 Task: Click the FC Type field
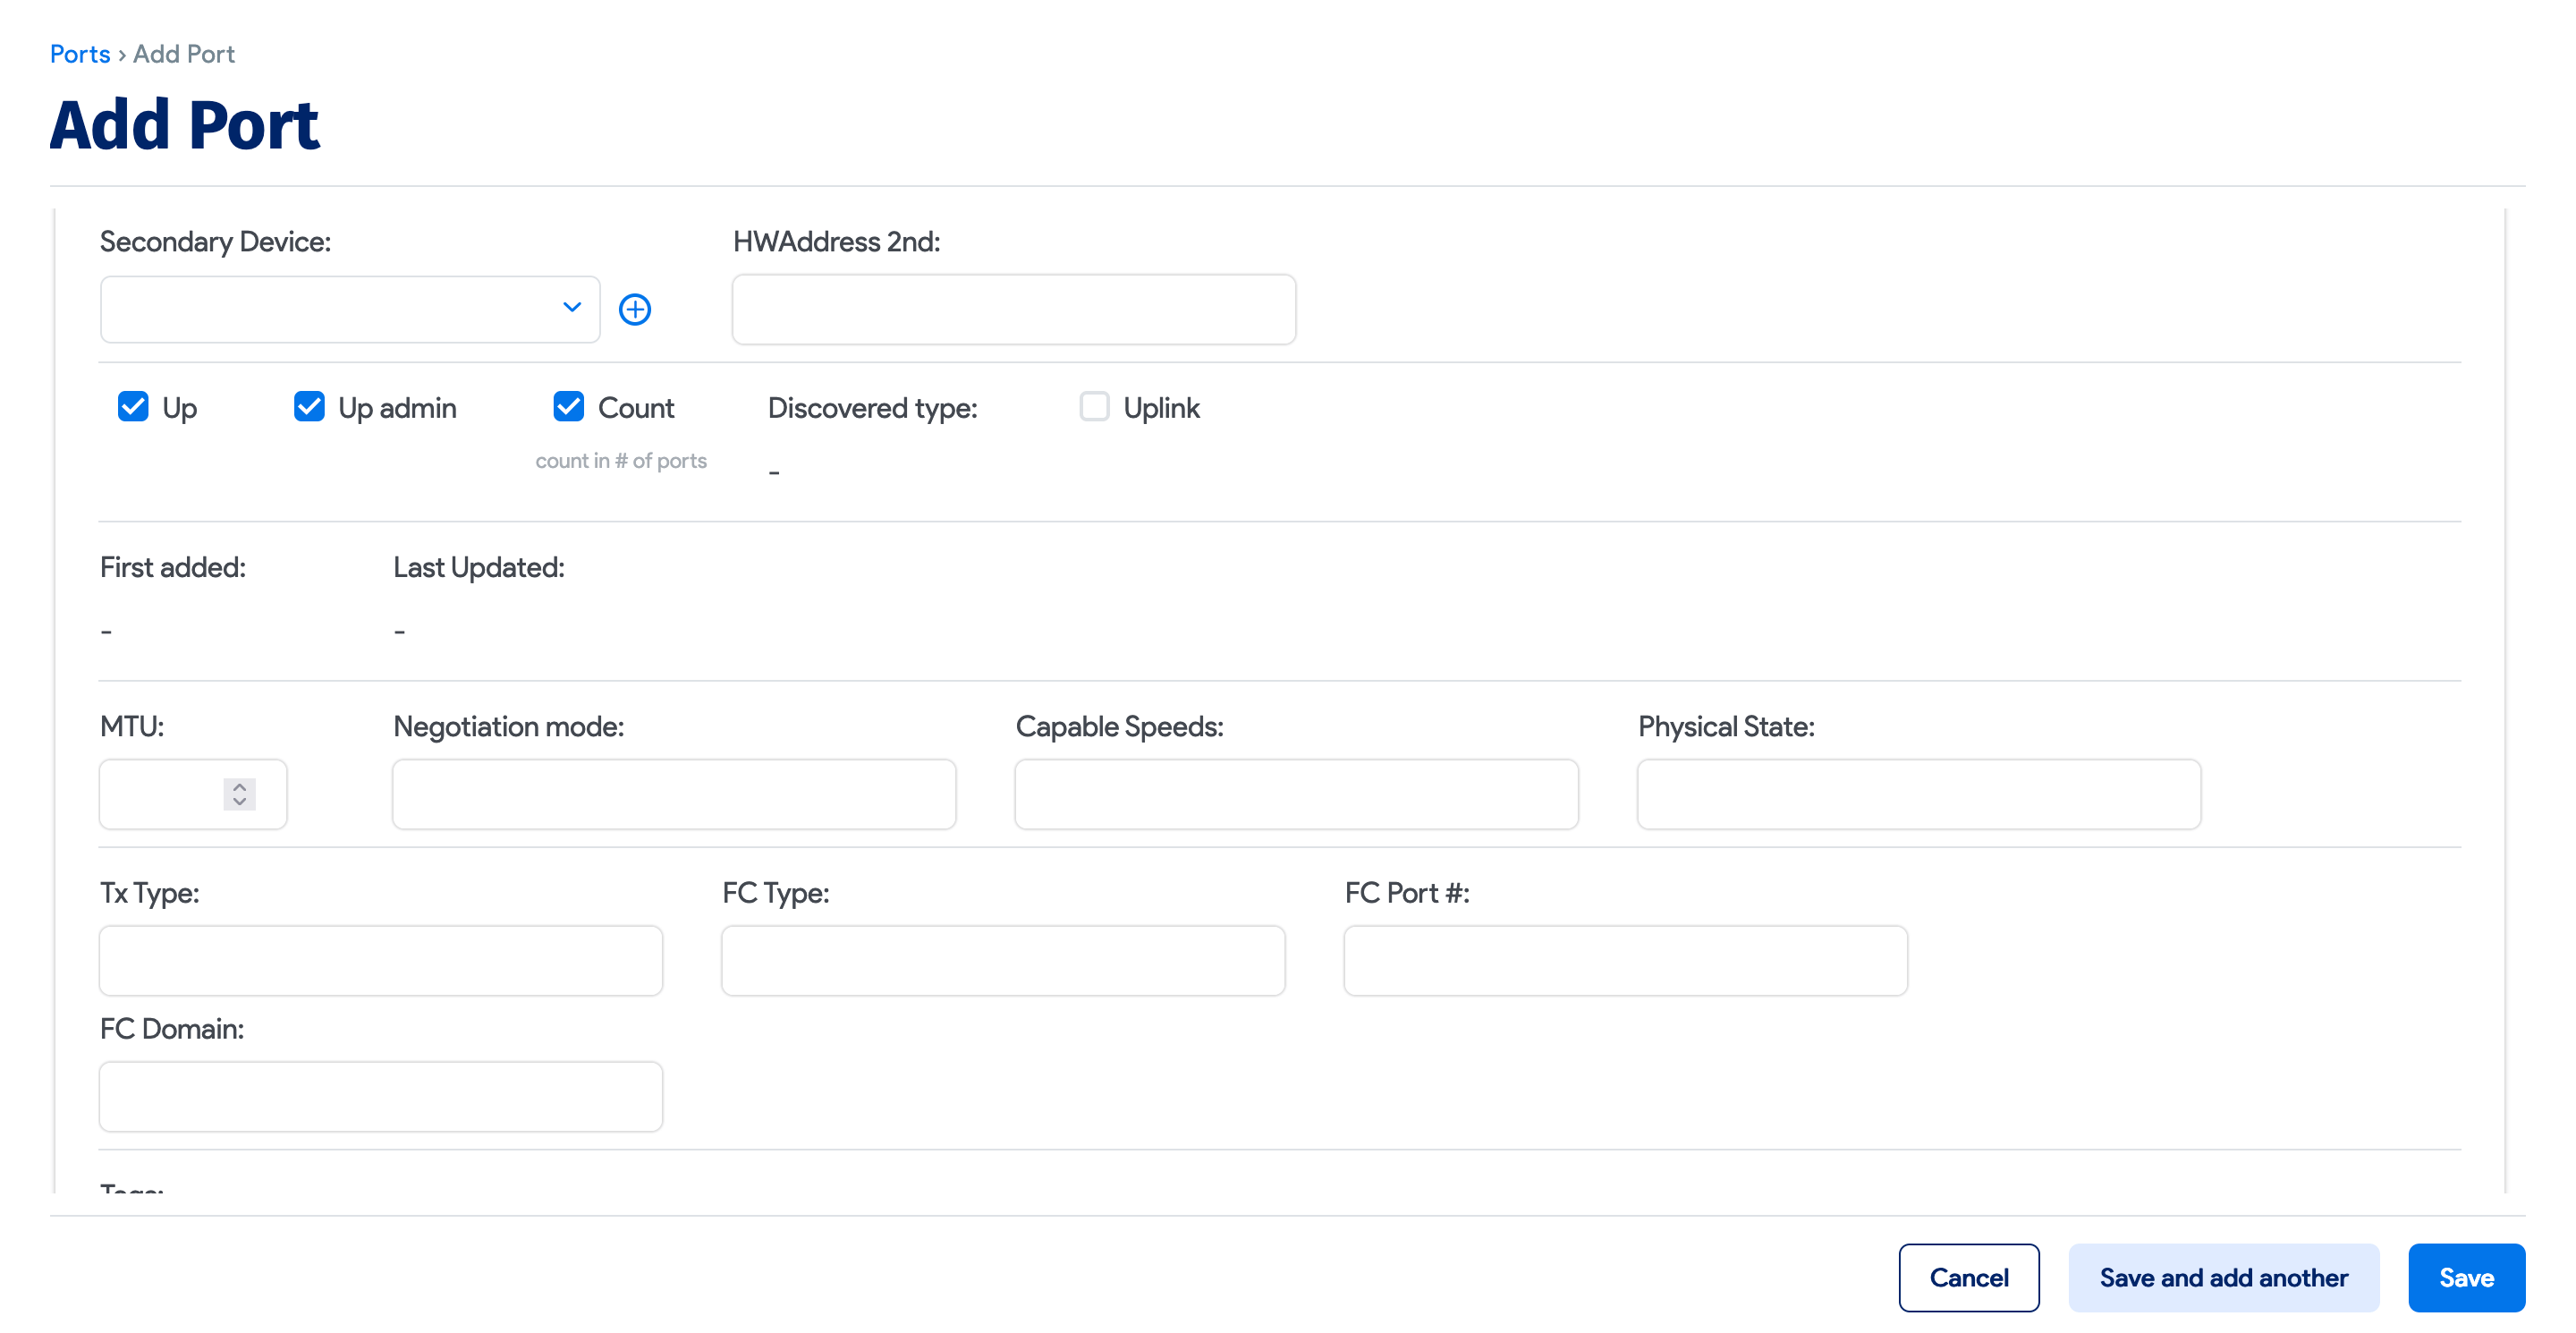[x=1003, y=960]
